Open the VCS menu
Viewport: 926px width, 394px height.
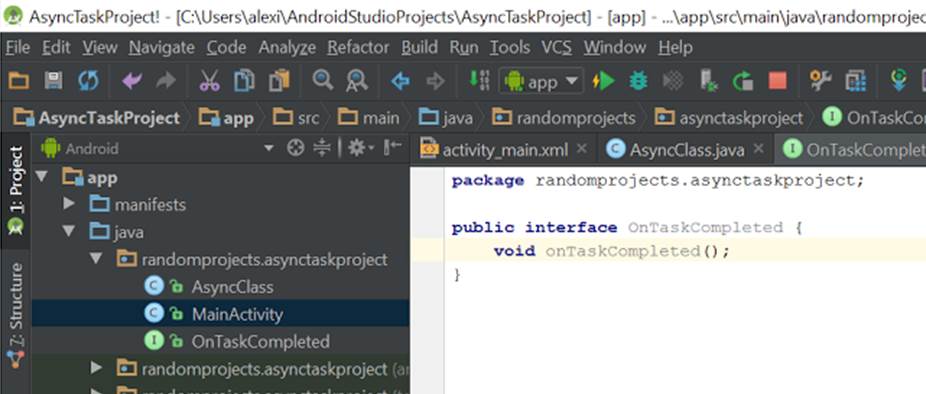click(557, 47)
